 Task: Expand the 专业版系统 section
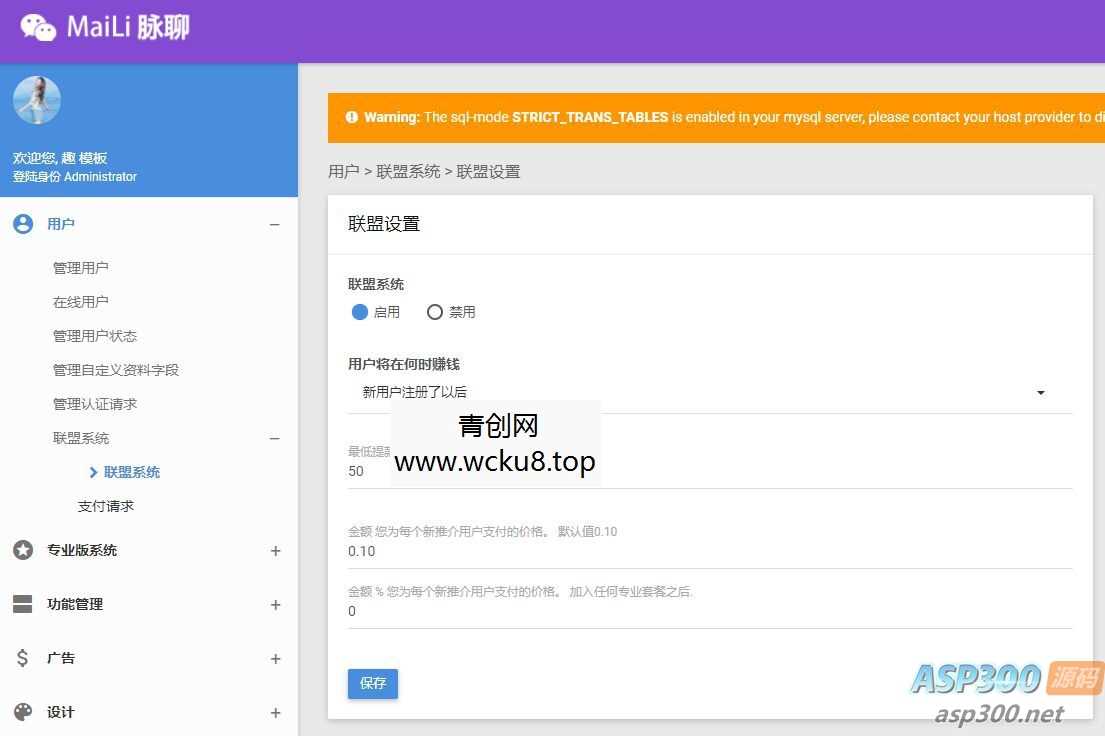[x=275, y=550]
